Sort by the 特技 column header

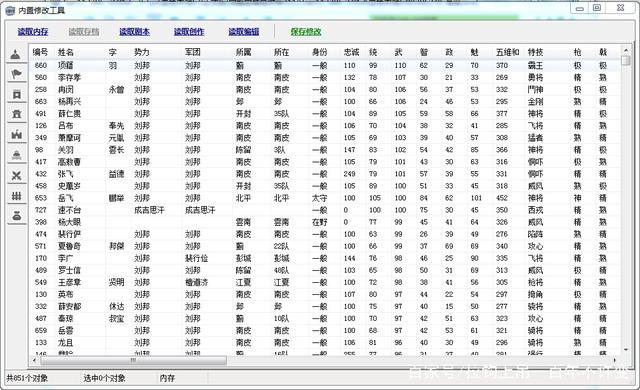click(x=535, y=52)
